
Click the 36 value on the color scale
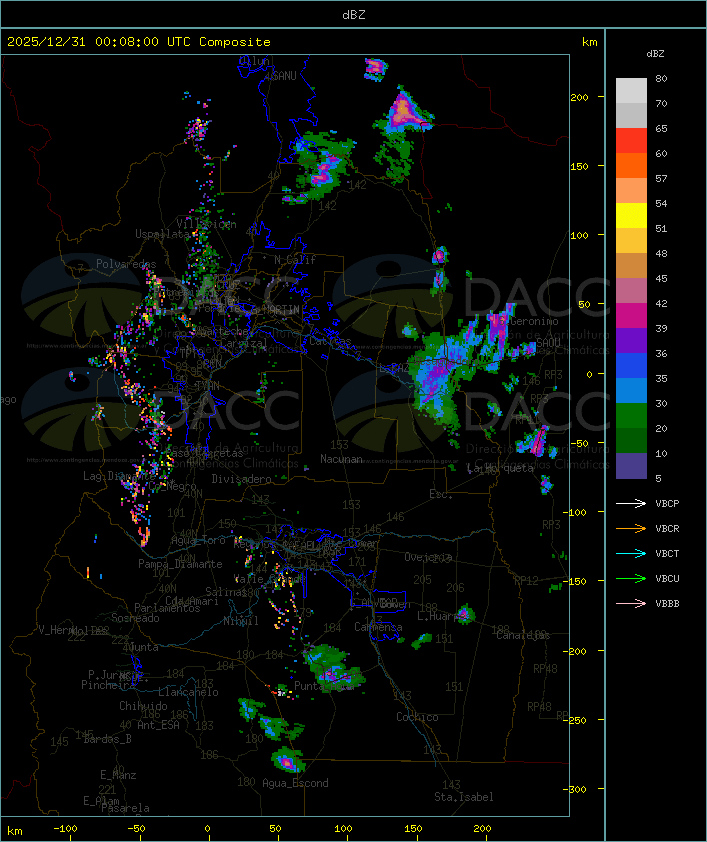coord(661,353)
